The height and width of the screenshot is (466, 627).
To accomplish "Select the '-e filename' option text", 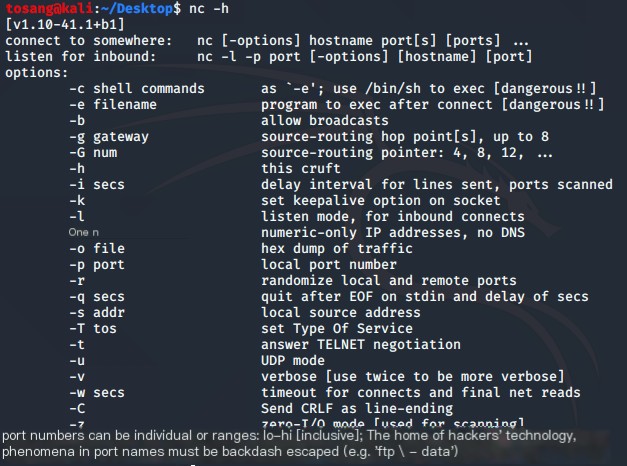I will tap(113, 104).
